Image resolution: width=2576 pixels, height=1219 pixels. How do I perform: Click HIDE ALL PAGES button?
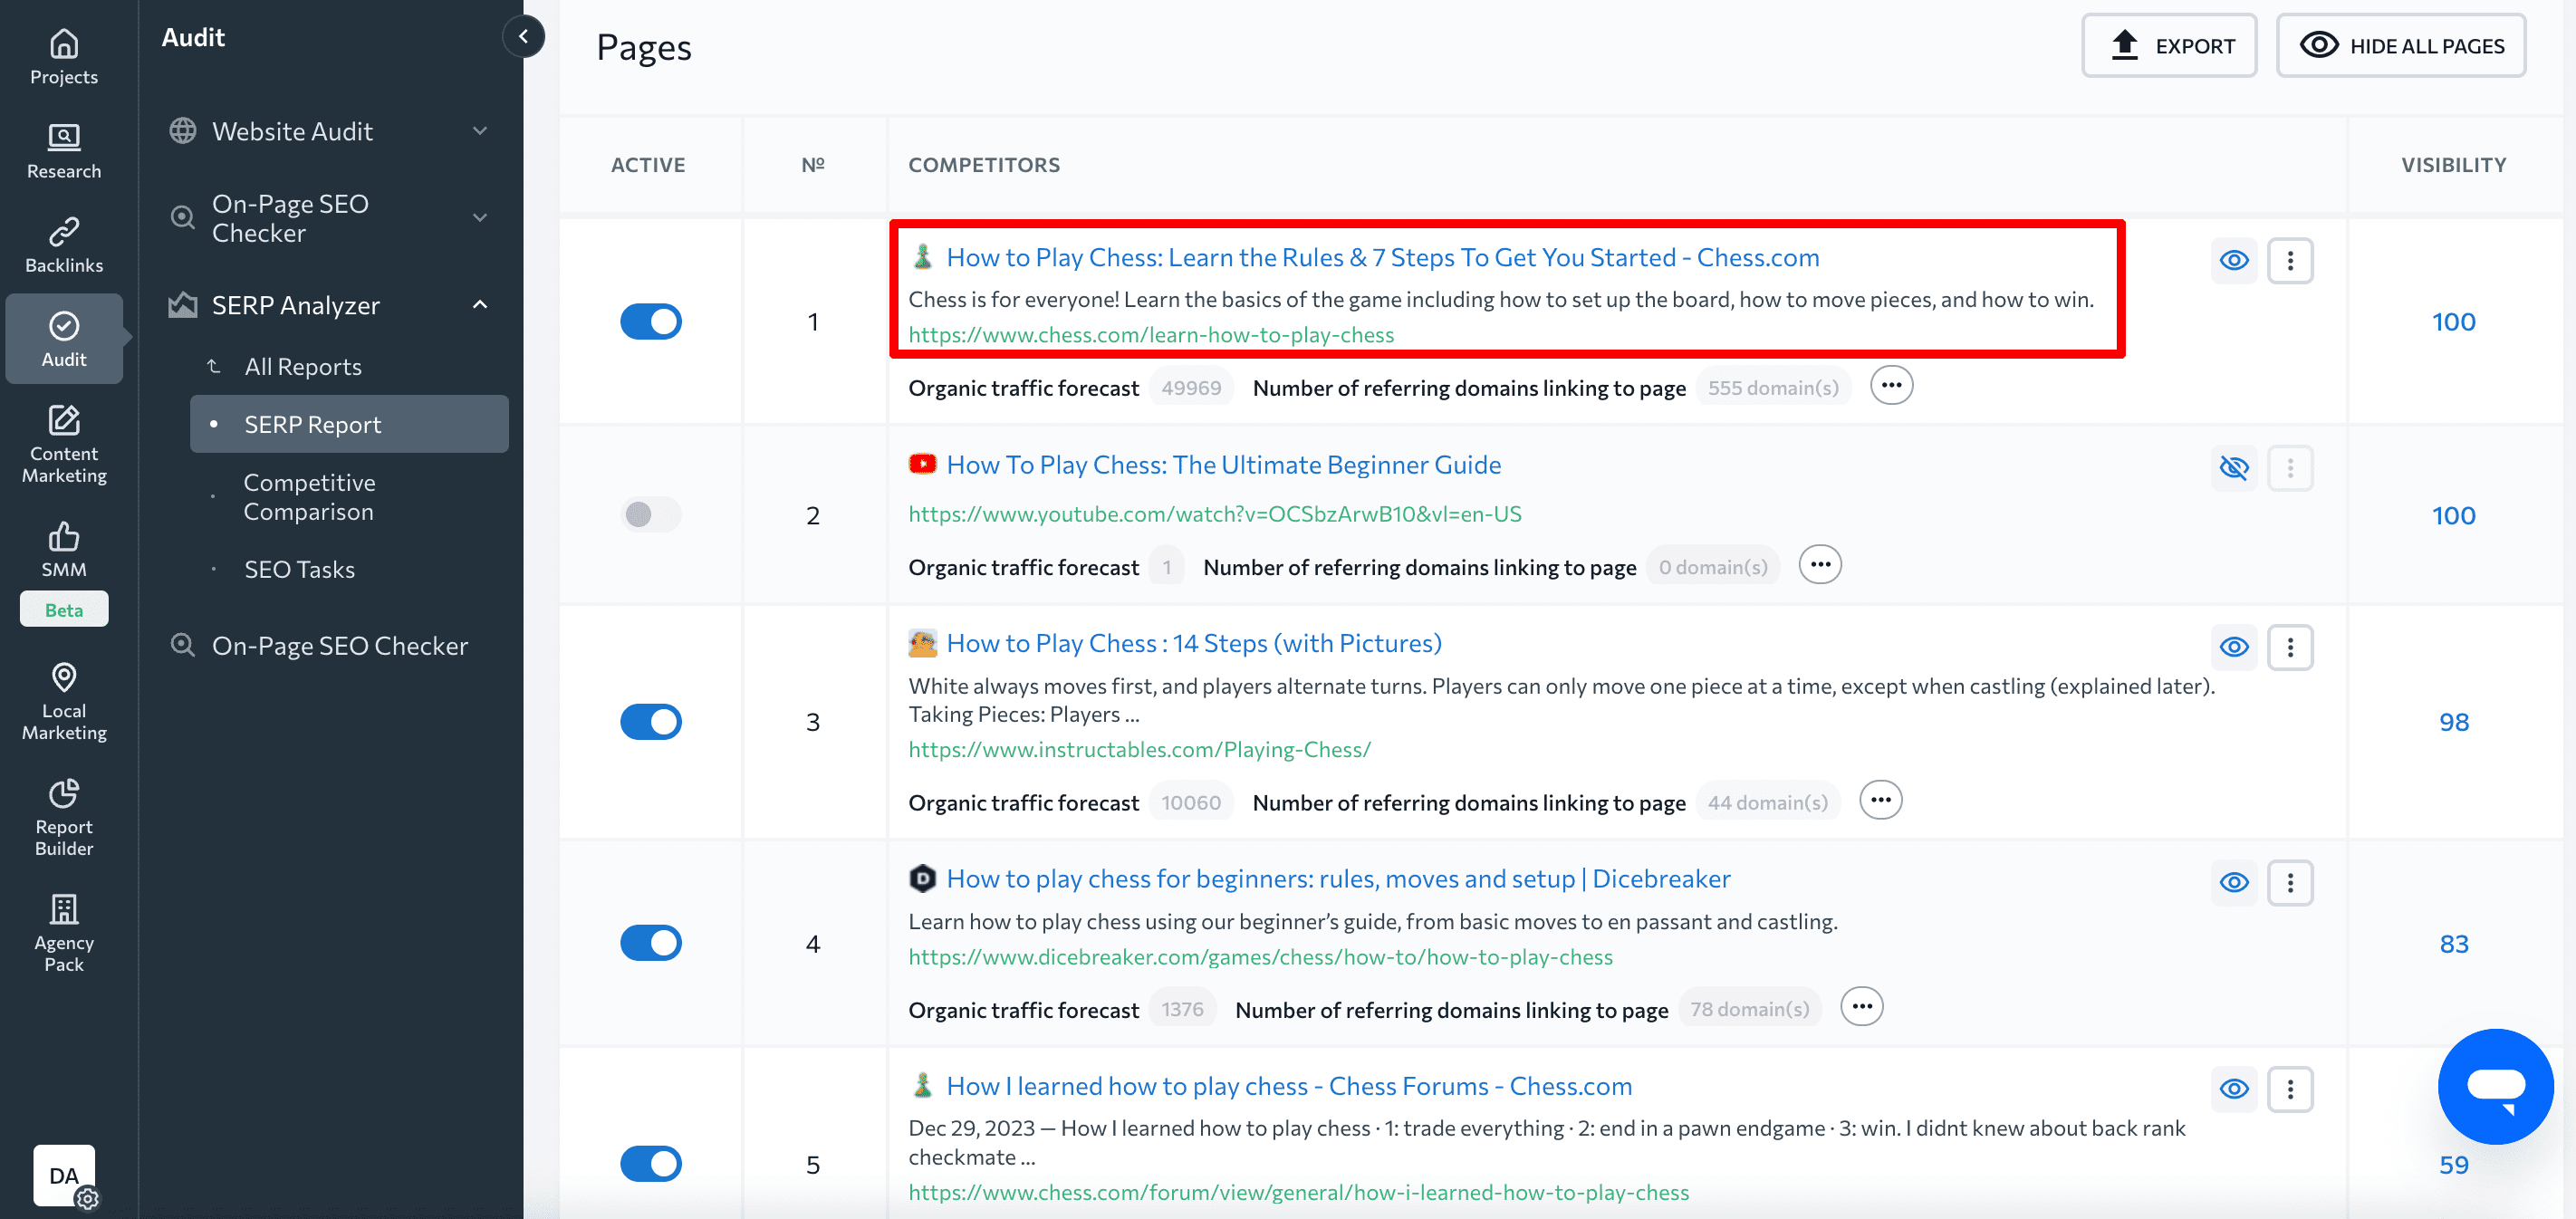(x=2400, y=46)
